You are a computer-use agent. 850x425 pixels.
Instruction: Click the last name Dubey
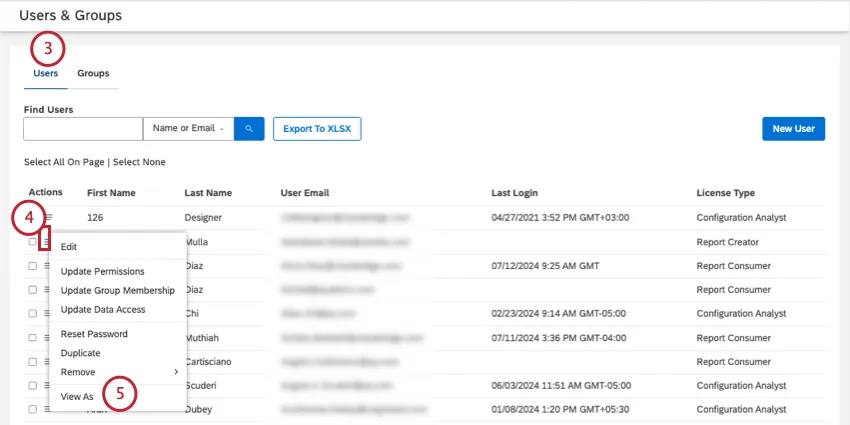click(x=198, y=409)
